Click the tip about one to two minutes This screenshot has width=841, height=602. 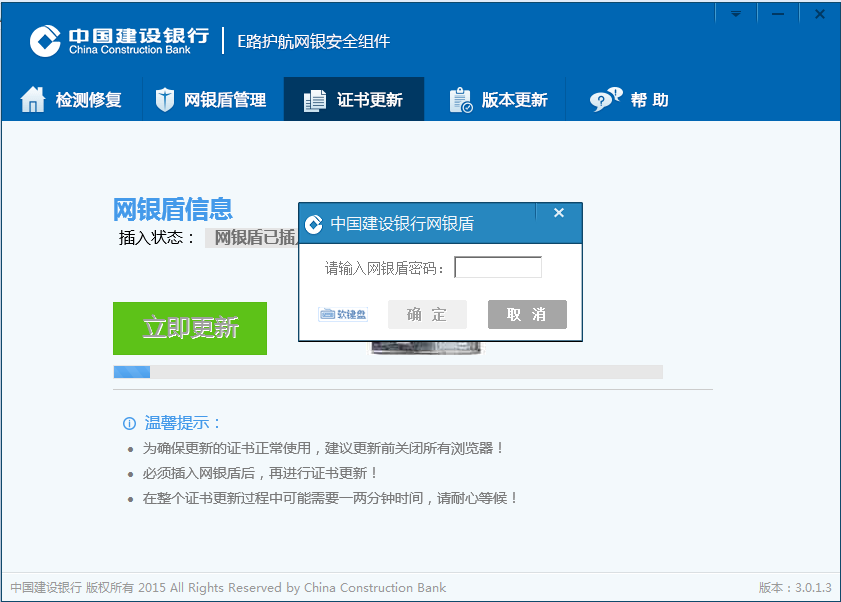pyautogui.click(x=330, y=498)
